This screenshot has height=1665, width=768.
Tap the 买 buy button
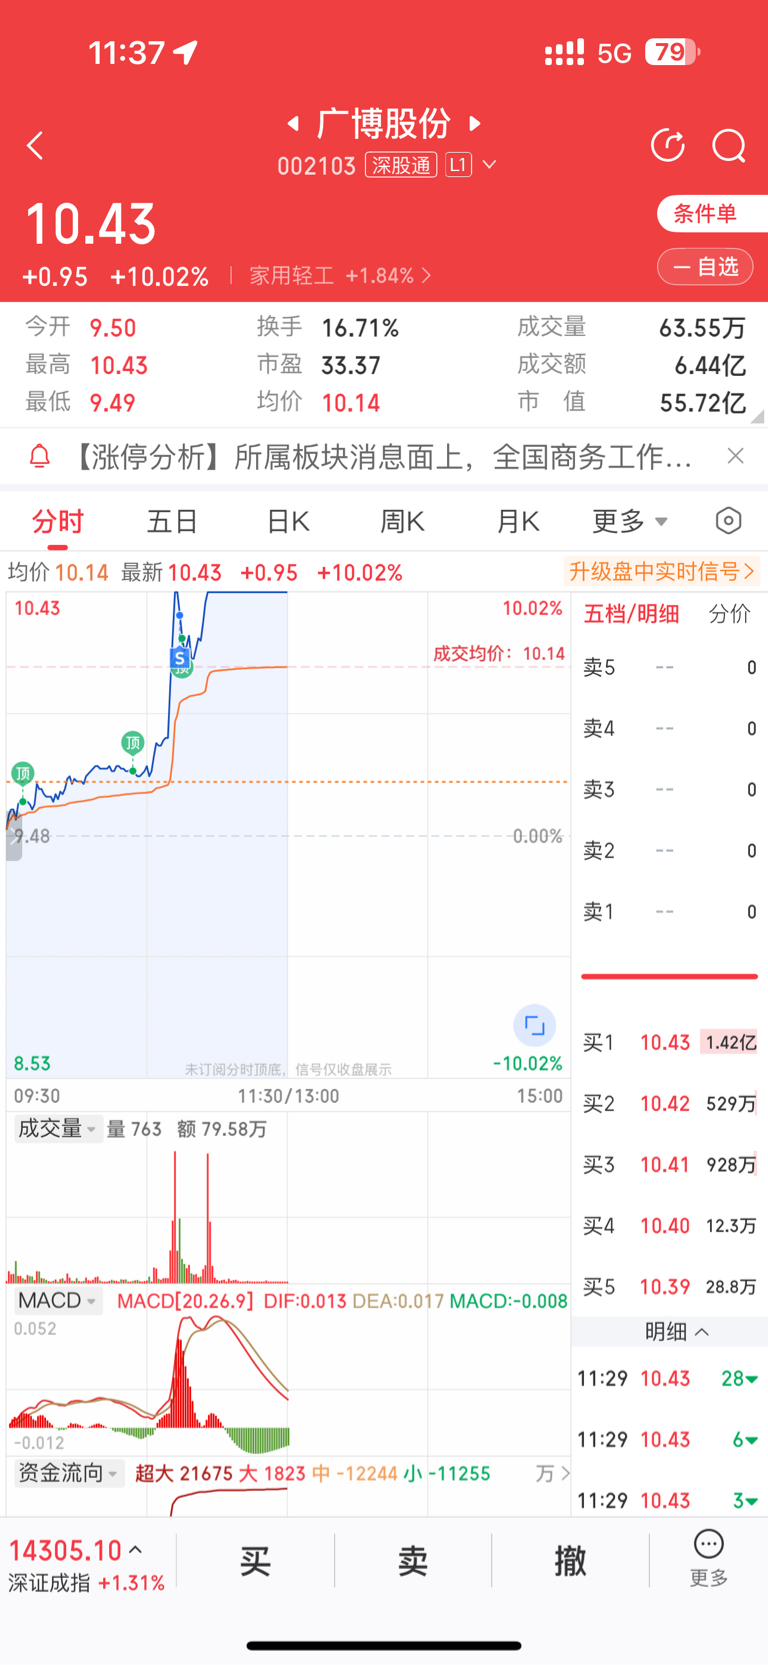click(256, 1560)
